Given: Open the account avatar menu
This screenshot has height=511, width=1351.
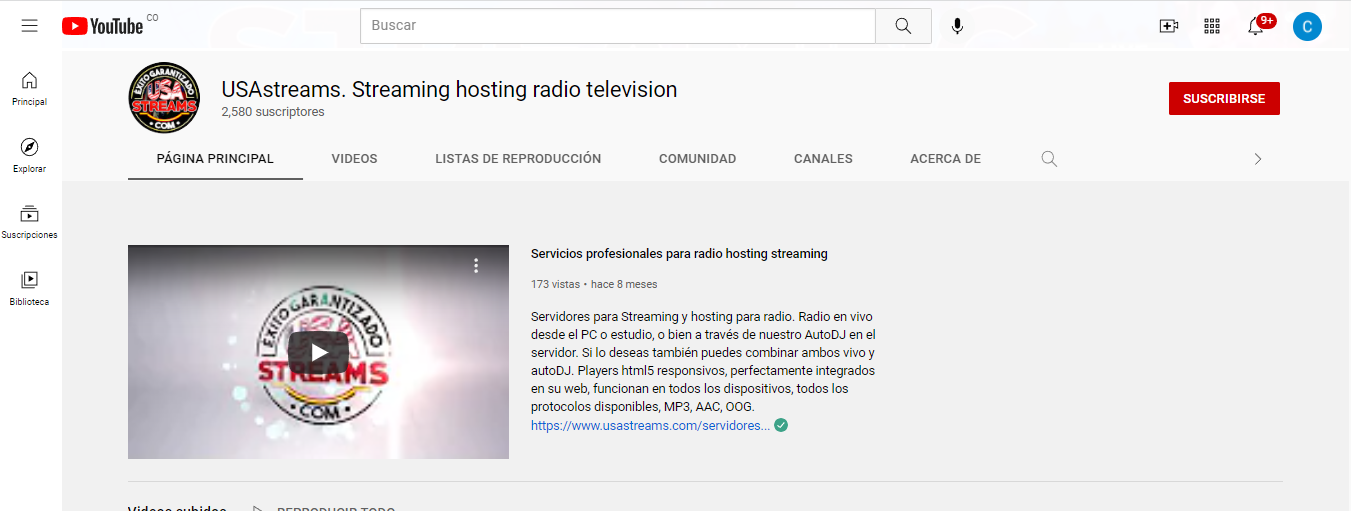Looking at the screenshot, I should 1307,26.
